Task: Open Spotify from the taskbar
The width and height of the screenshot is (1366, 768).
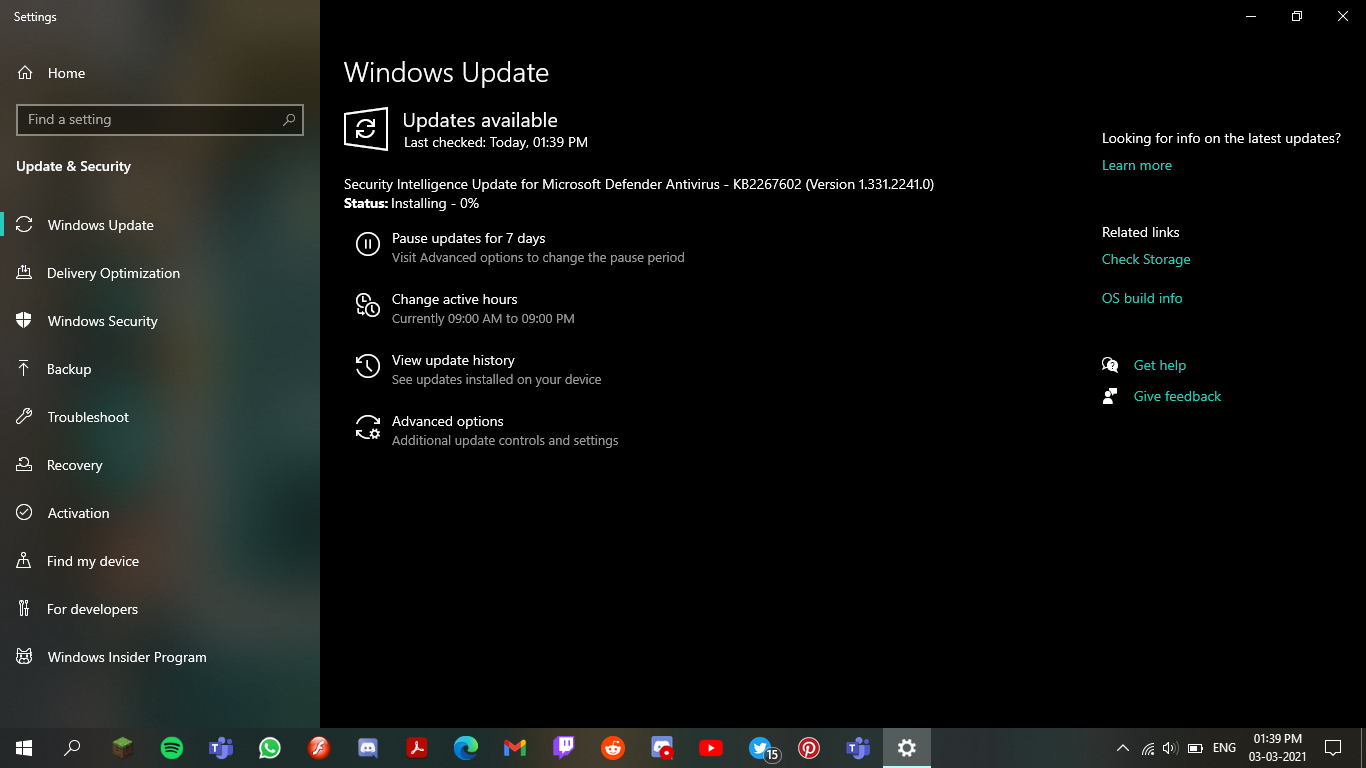Action: coord(172,747)
